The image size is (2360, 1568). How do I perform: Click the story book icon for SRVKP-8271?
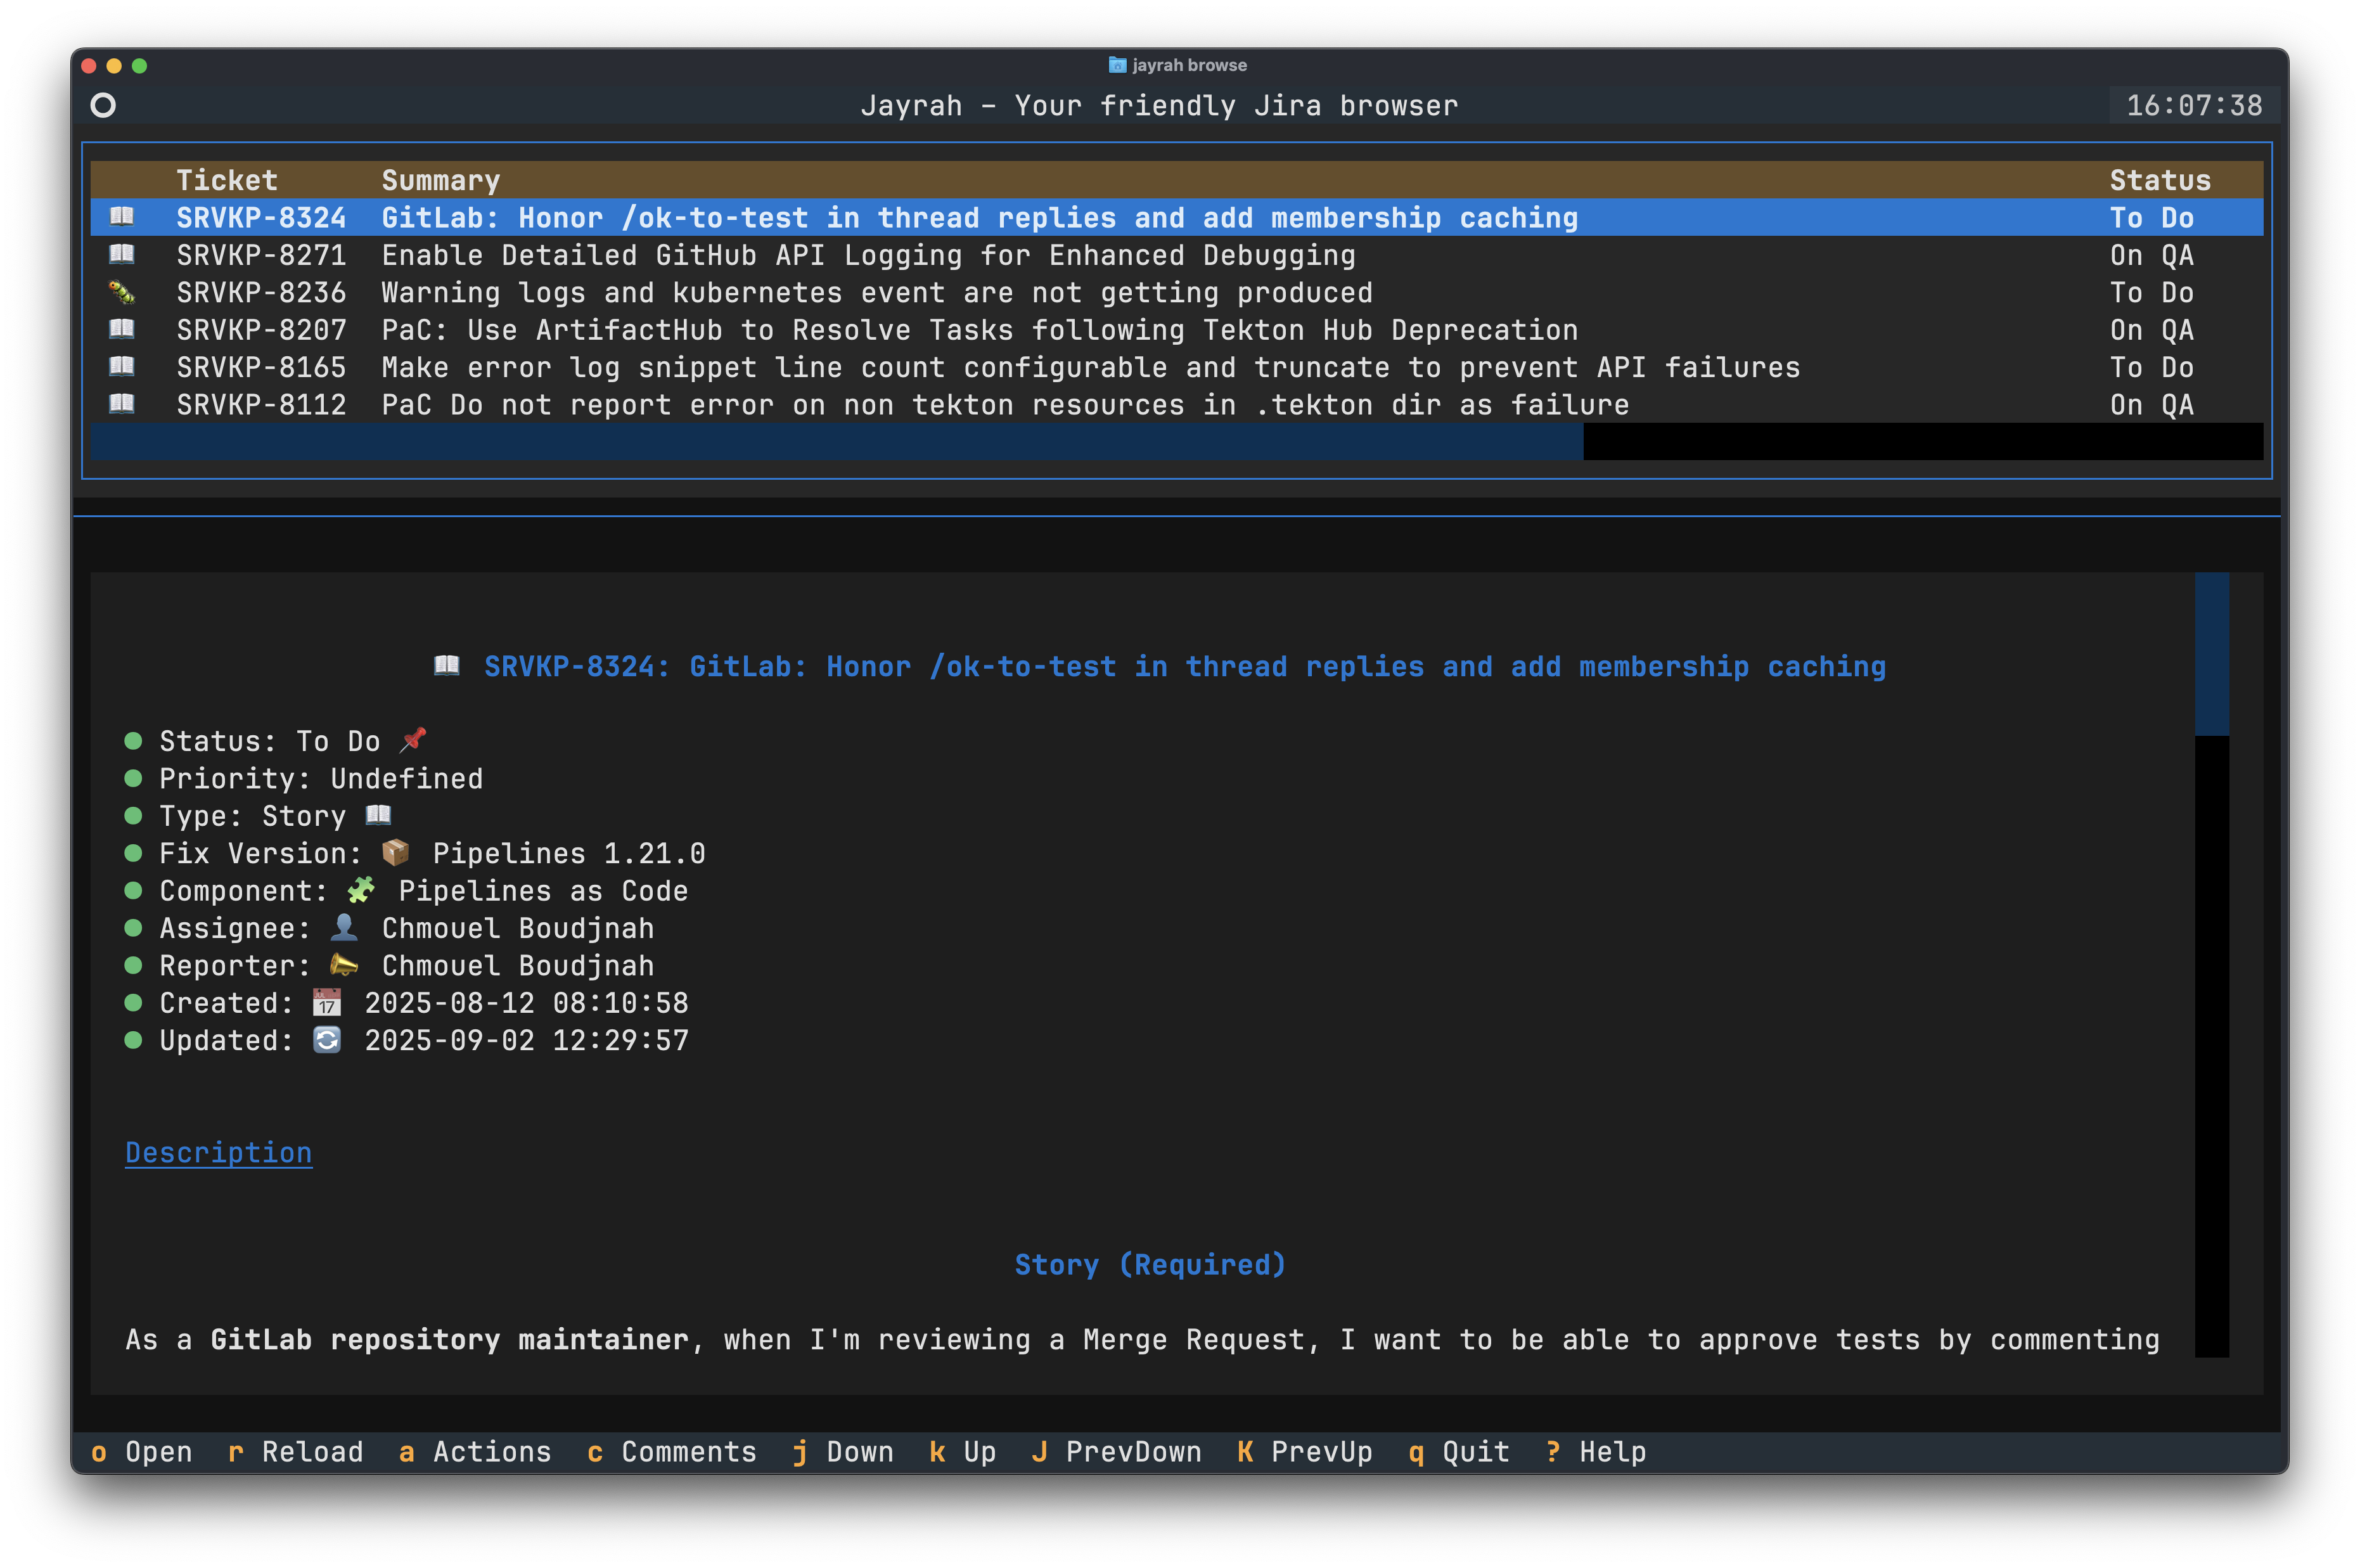click(122, 254)
